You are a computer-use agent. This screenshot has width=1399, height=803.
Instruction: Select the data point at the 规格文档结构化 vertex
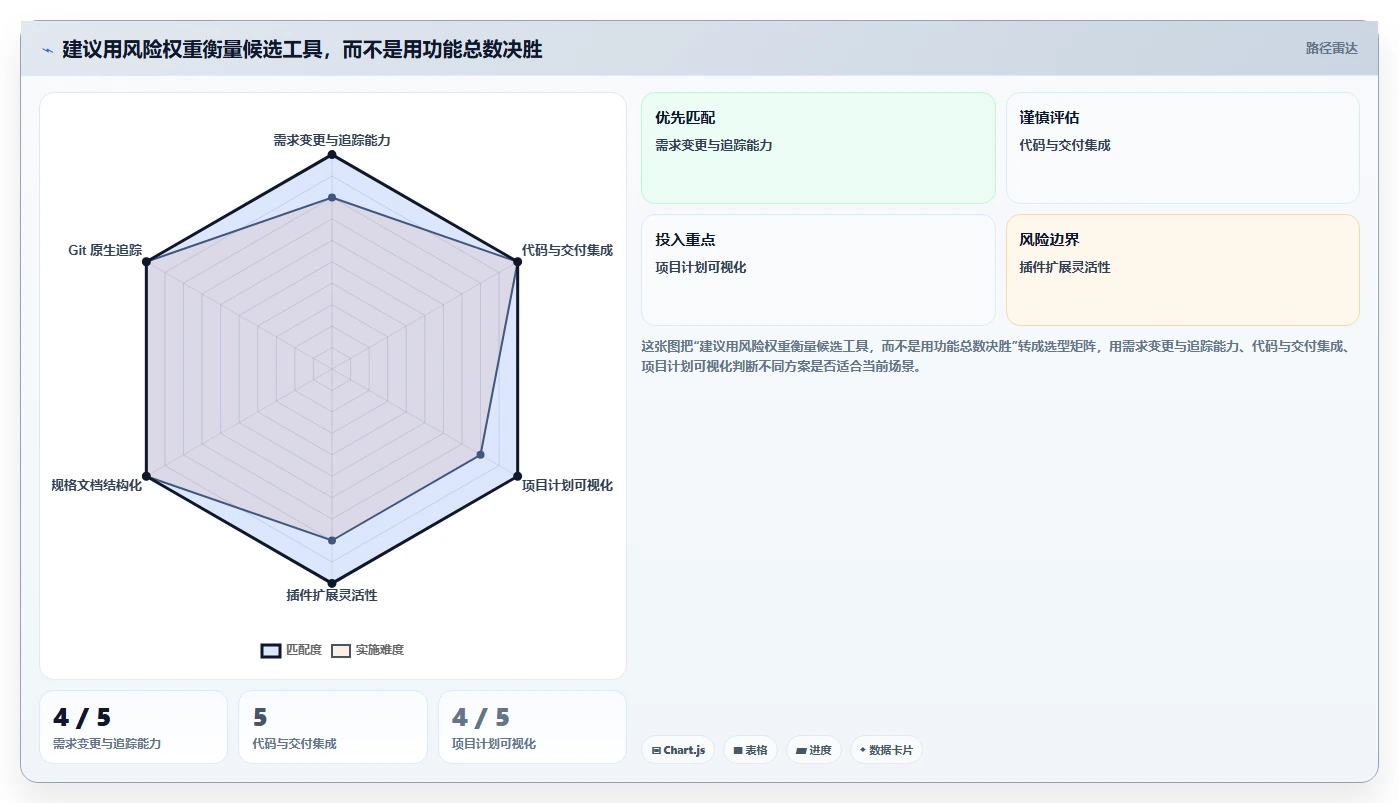pos(146,475)
